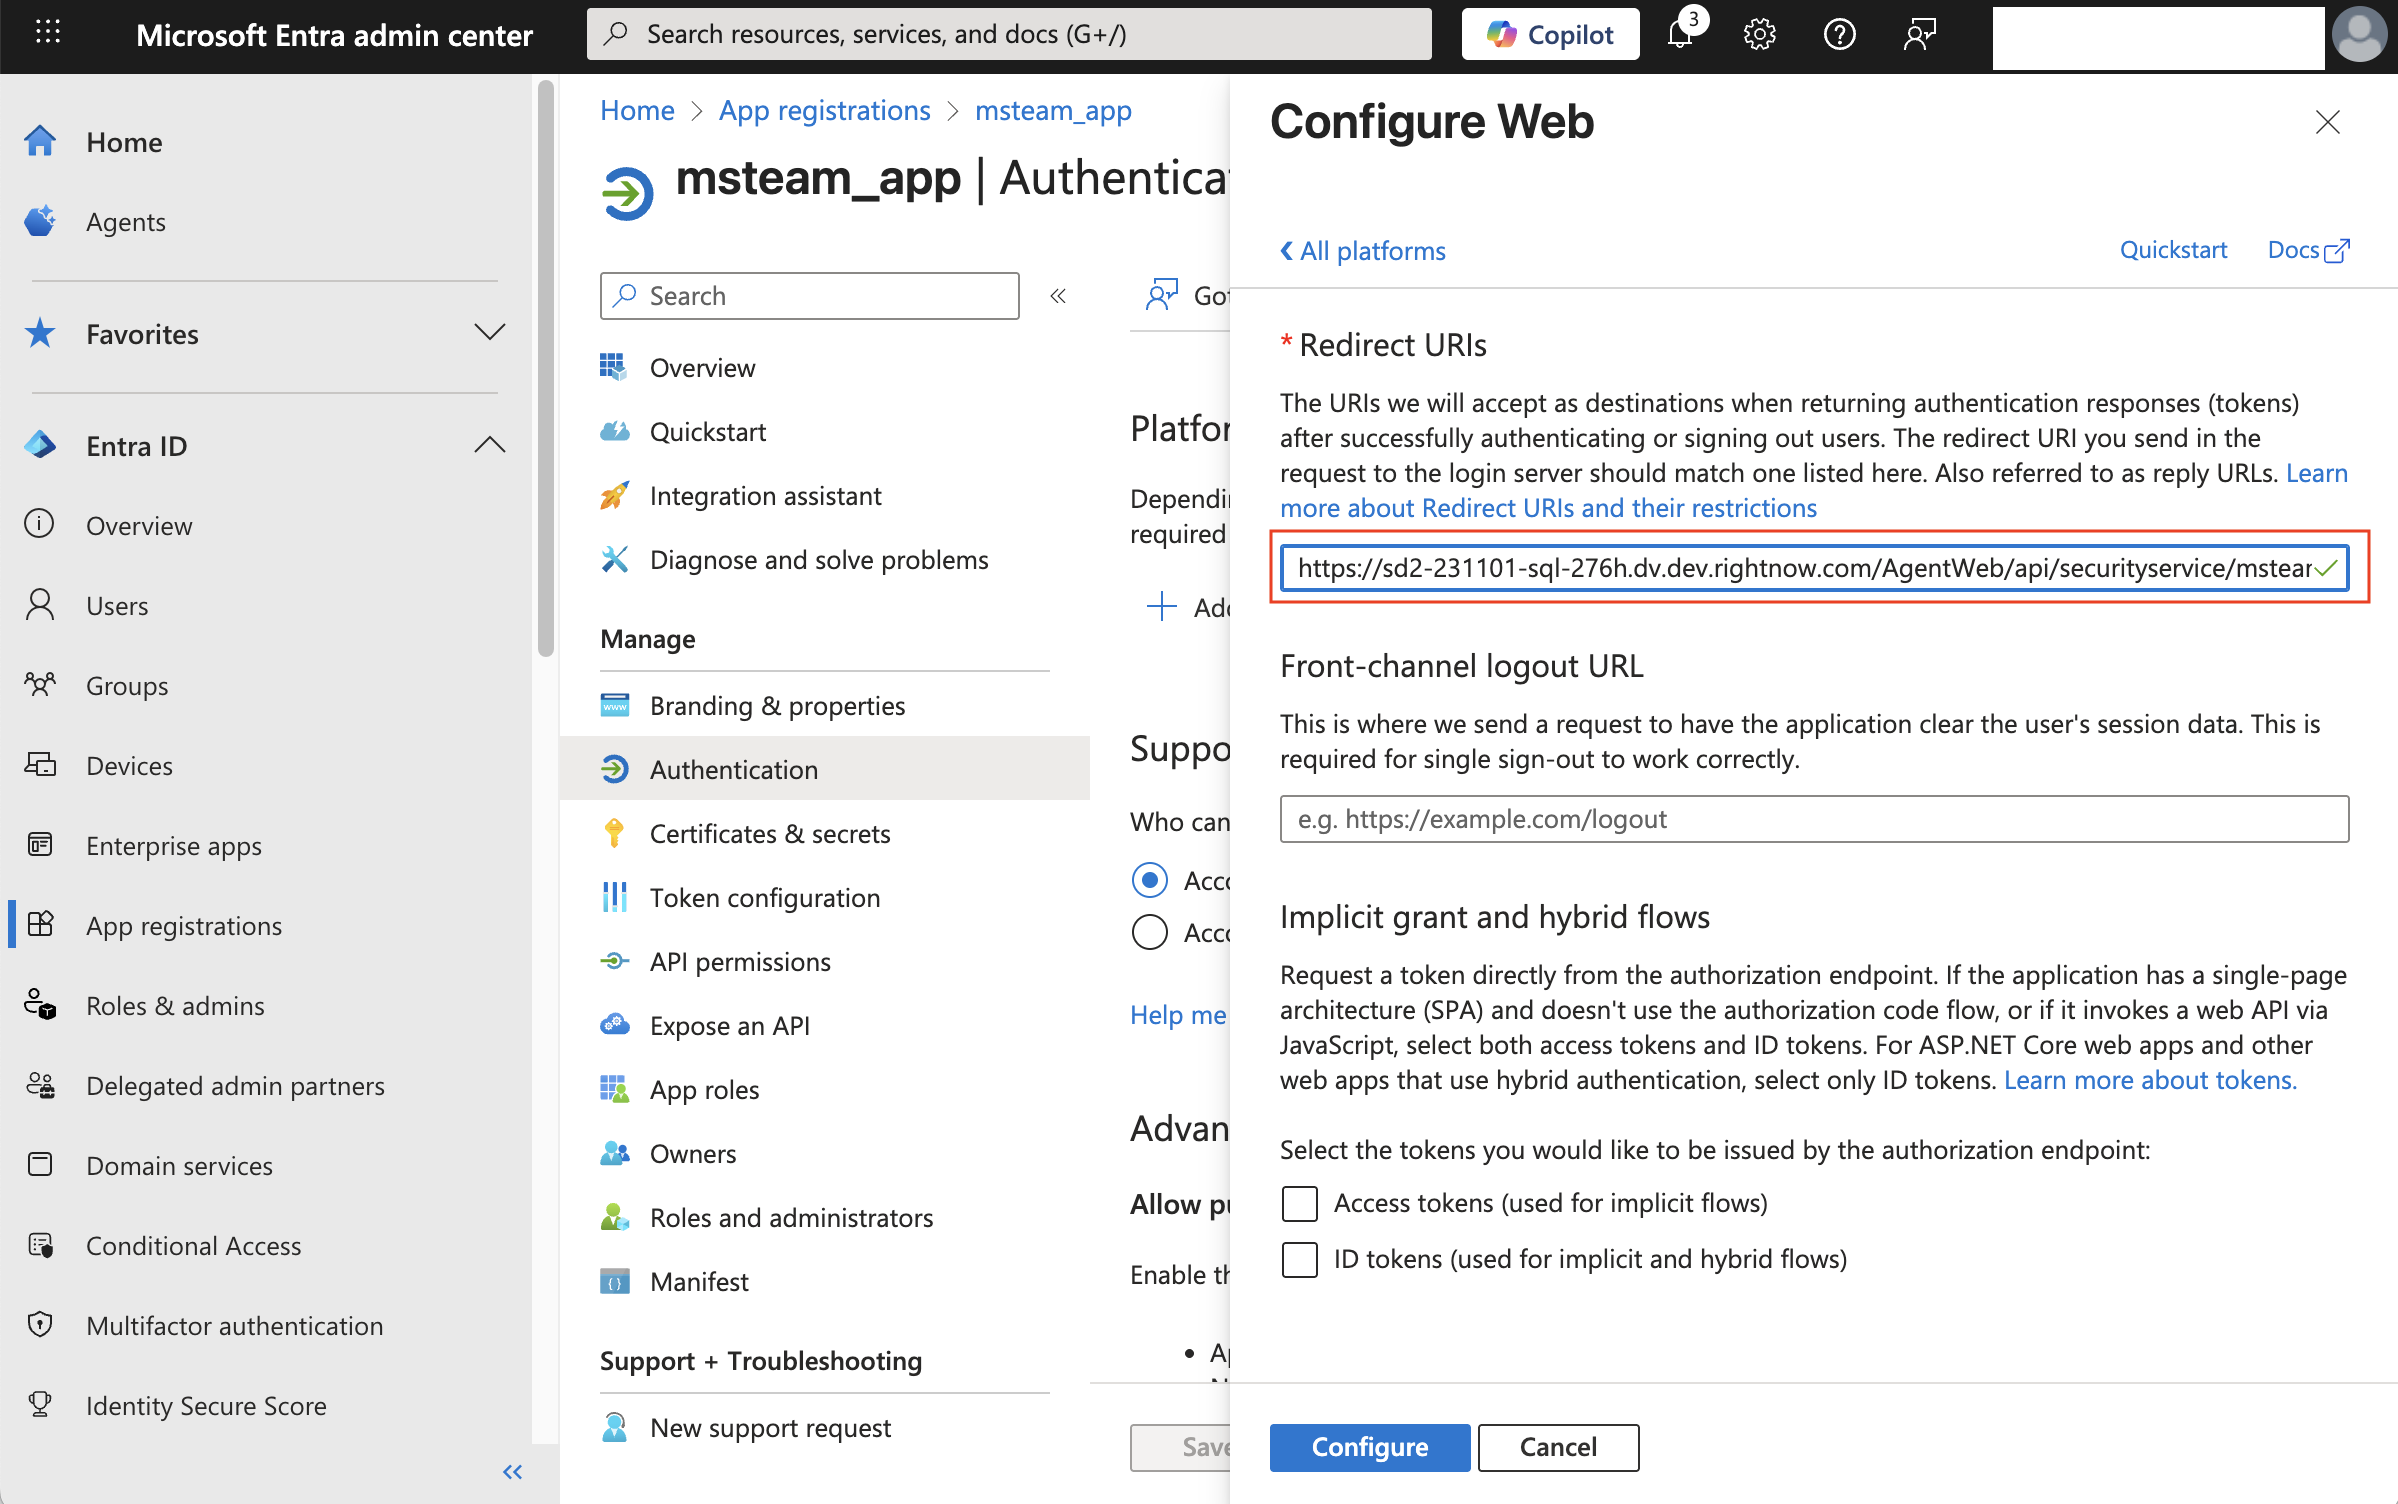Click the blue Configure button
This screenshot has height=1504, width=2398.
click(1368, 1447)
